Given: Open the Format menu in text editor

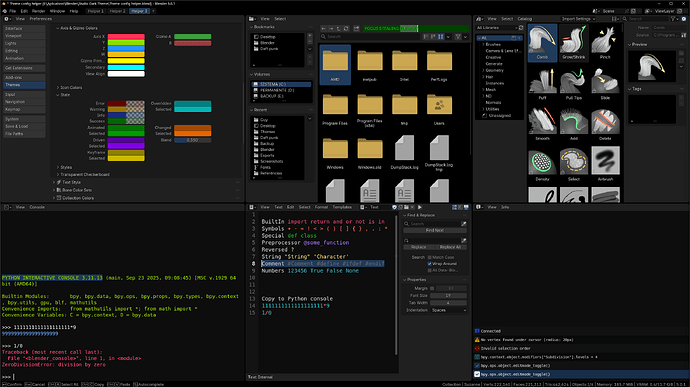Looking at the screenshot, I should (x=321, y=207).
